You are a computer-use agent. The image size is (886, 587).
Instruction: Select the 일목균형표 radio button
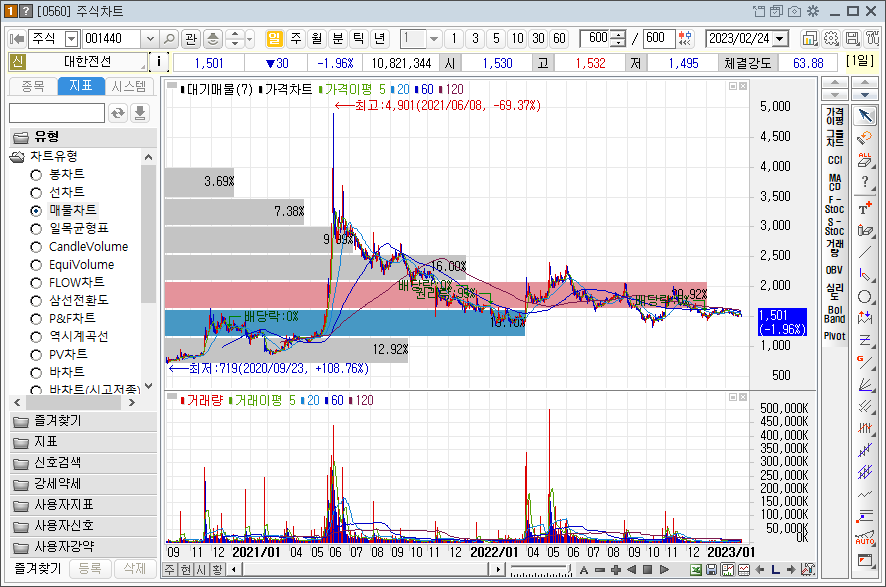tap(36, 229)
